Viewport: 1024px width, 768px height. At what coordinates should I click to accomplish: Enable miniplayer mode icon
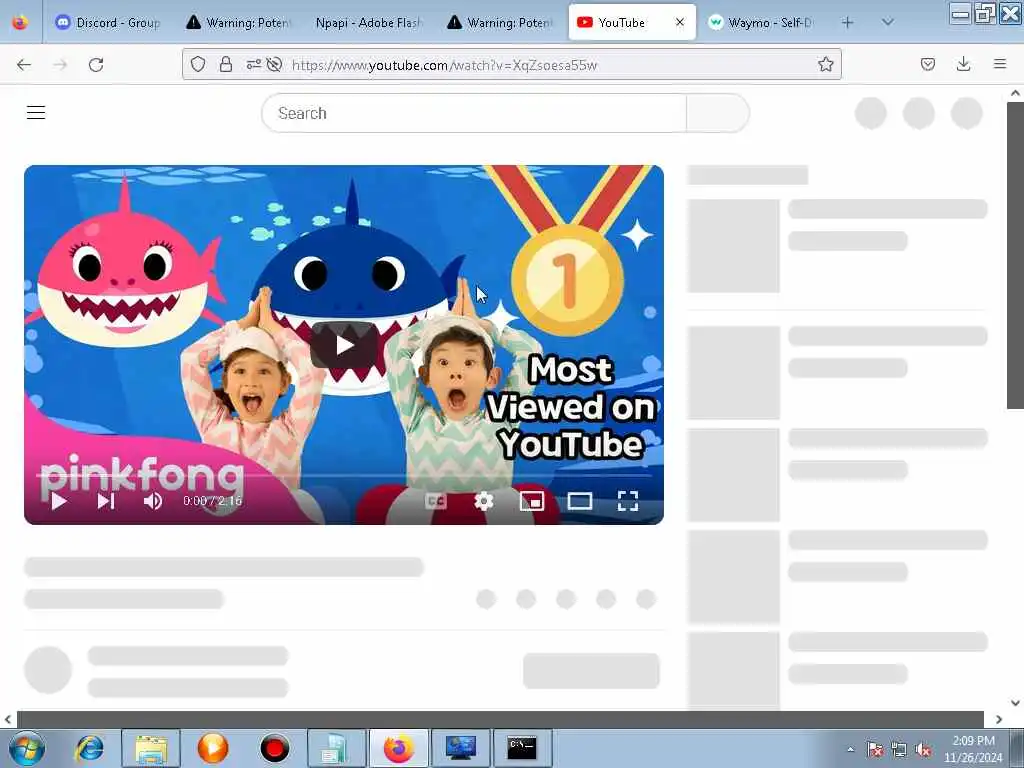(x=532, y=502)
